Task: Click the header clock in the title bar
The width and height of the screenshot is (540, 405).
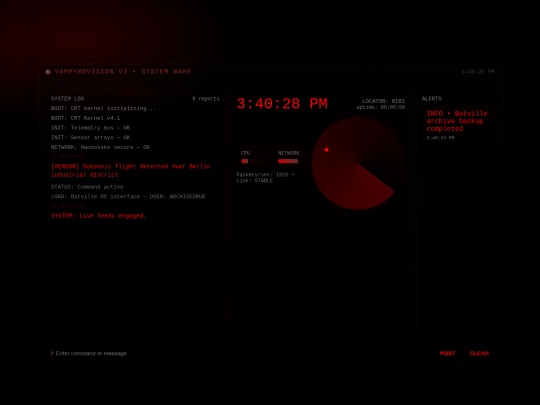Action: click(478, 72)
